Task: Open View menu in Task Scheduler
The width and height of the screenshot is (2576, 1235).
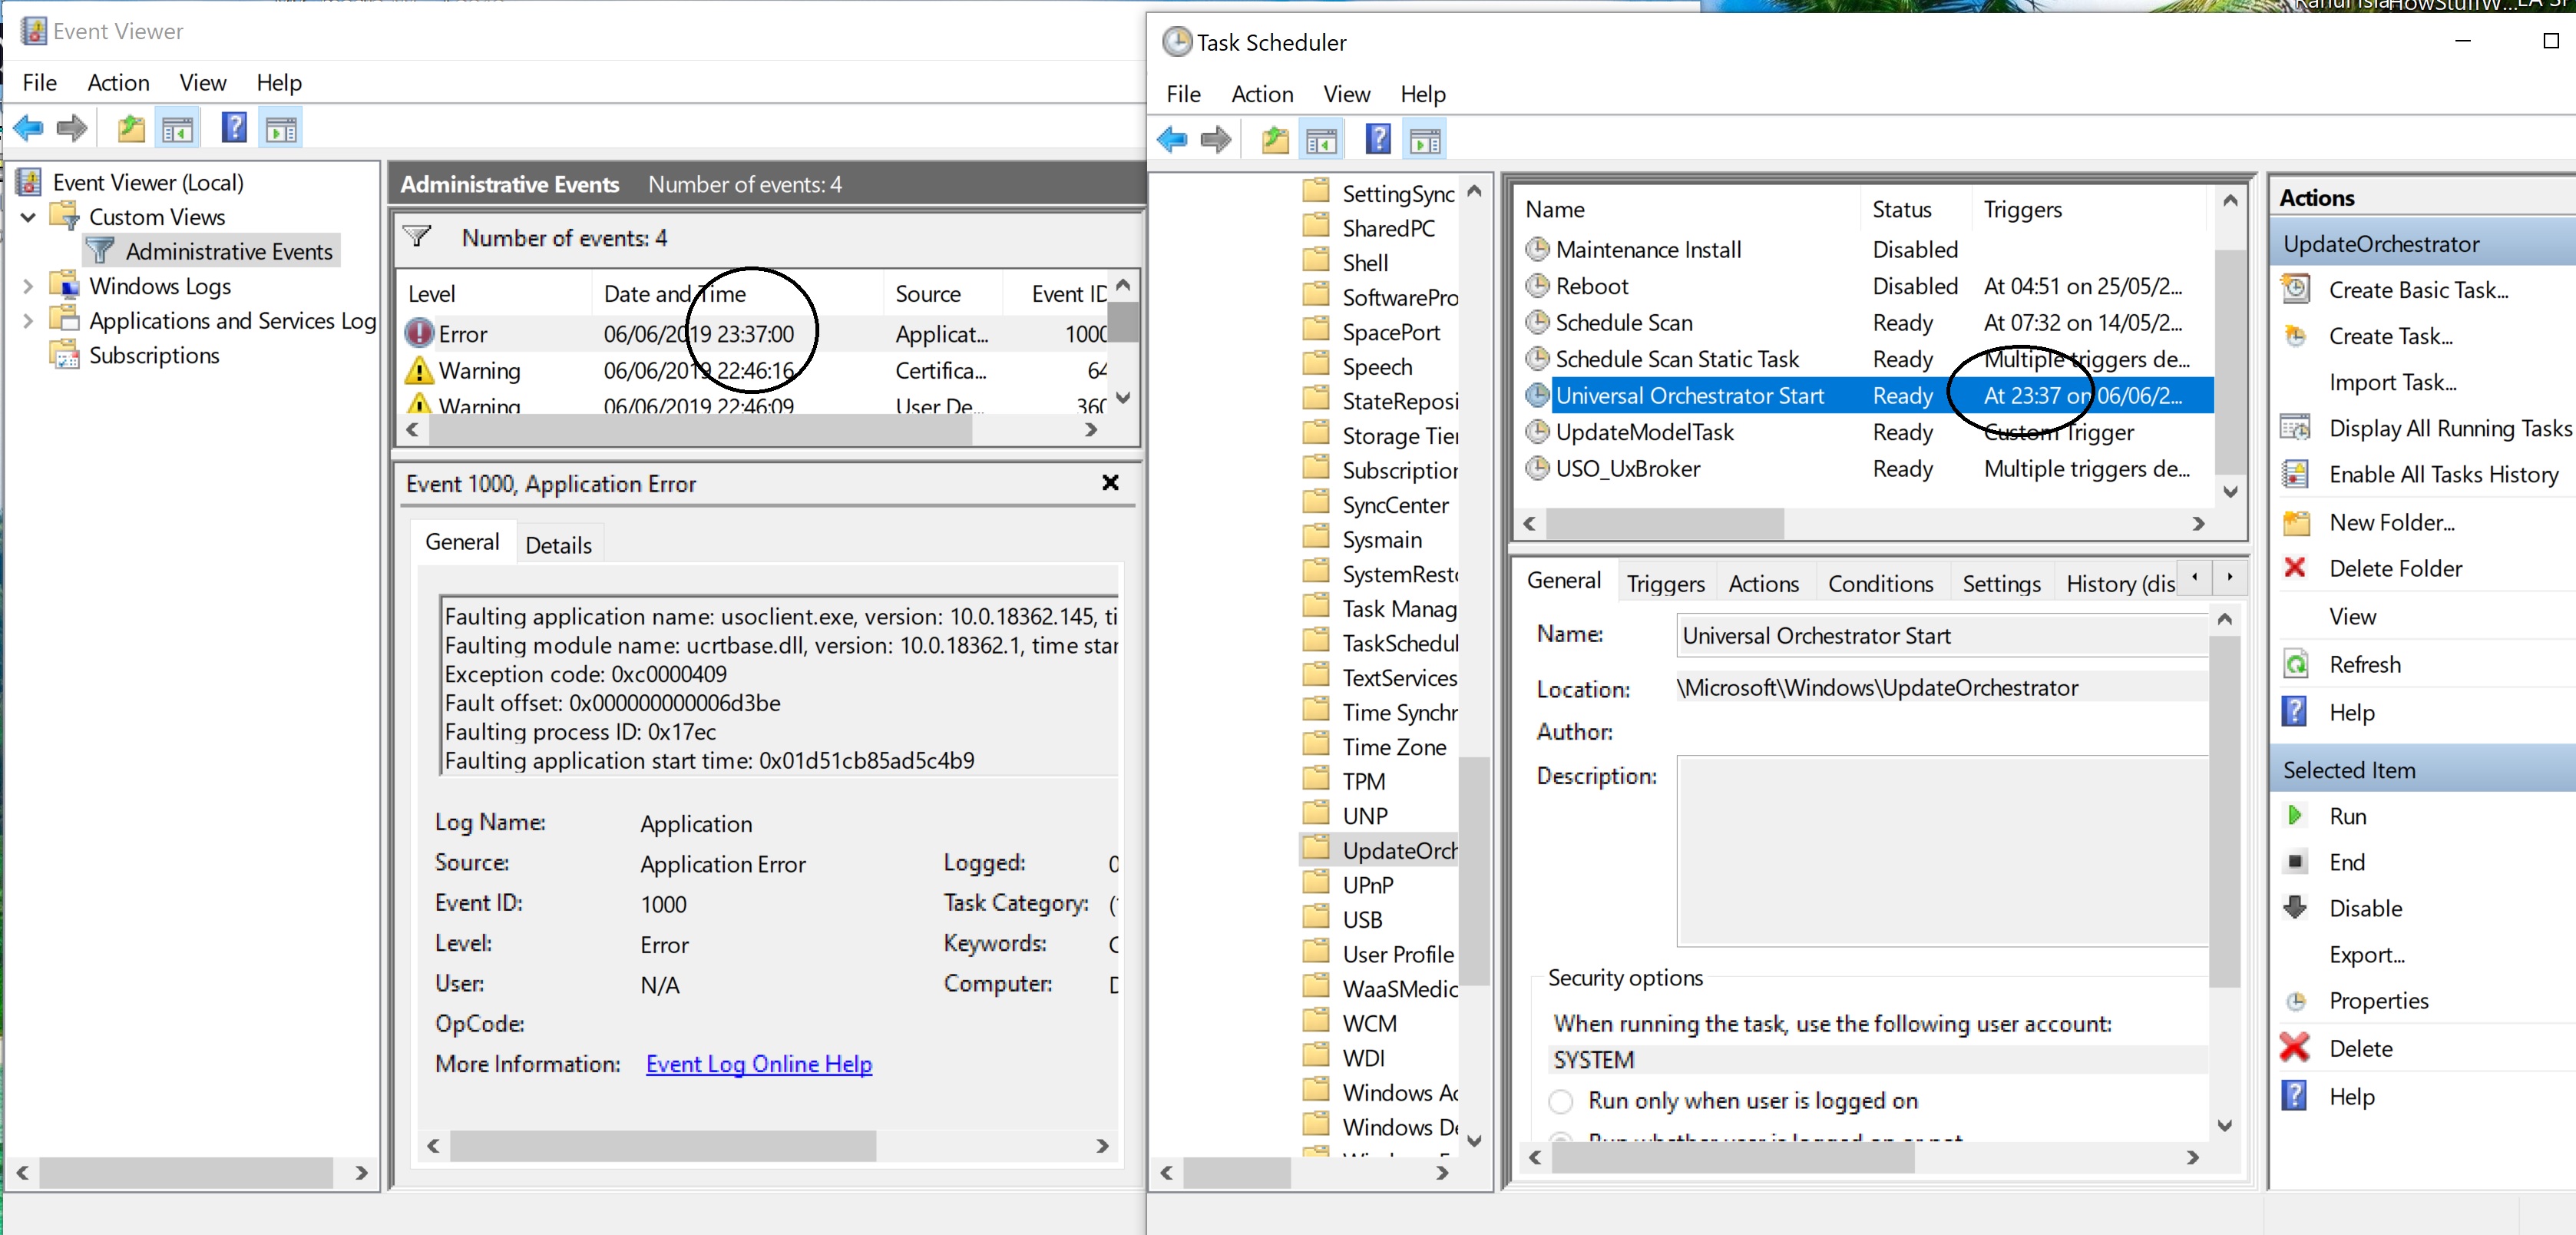Action: pyautogui.click(x=1346, y=94)
